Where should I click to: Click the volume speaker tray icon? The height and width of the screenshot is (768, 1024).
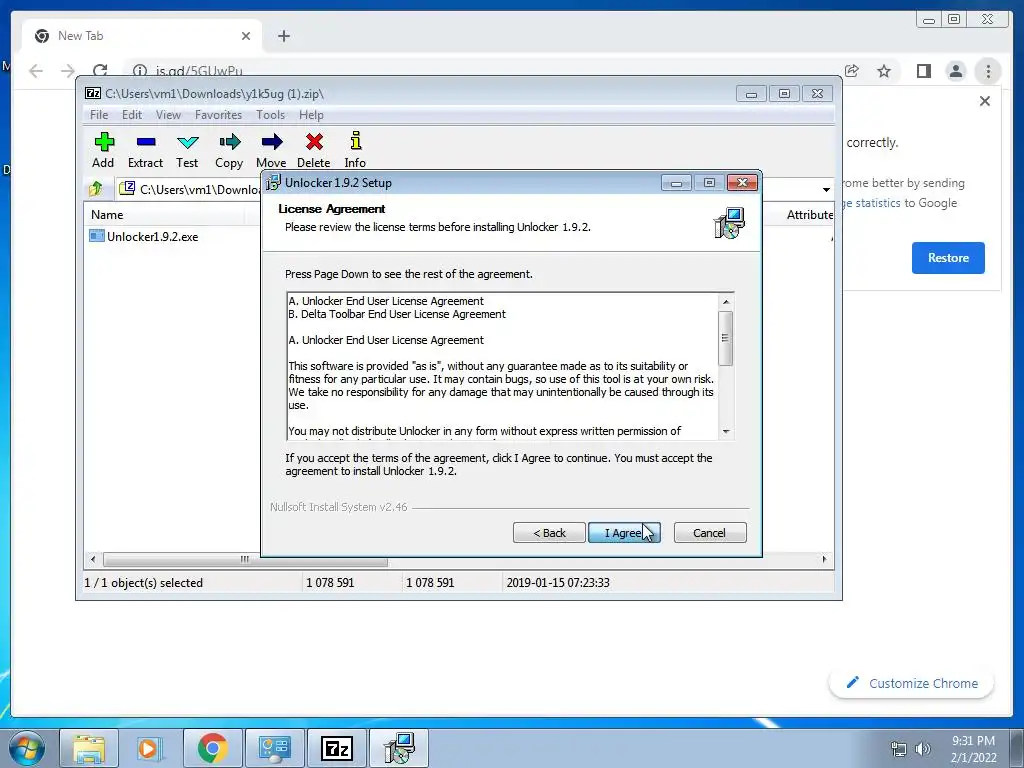(923, 749)
